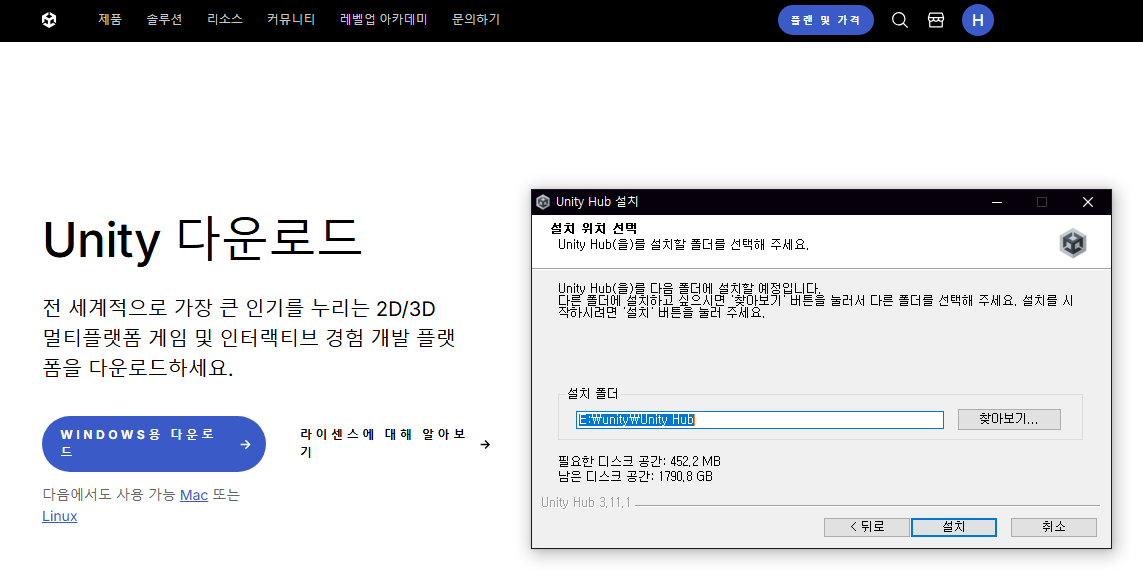1143x588 pixels.
Task: Click the 취소 cancel button
Action: [x=1053, y=527]
